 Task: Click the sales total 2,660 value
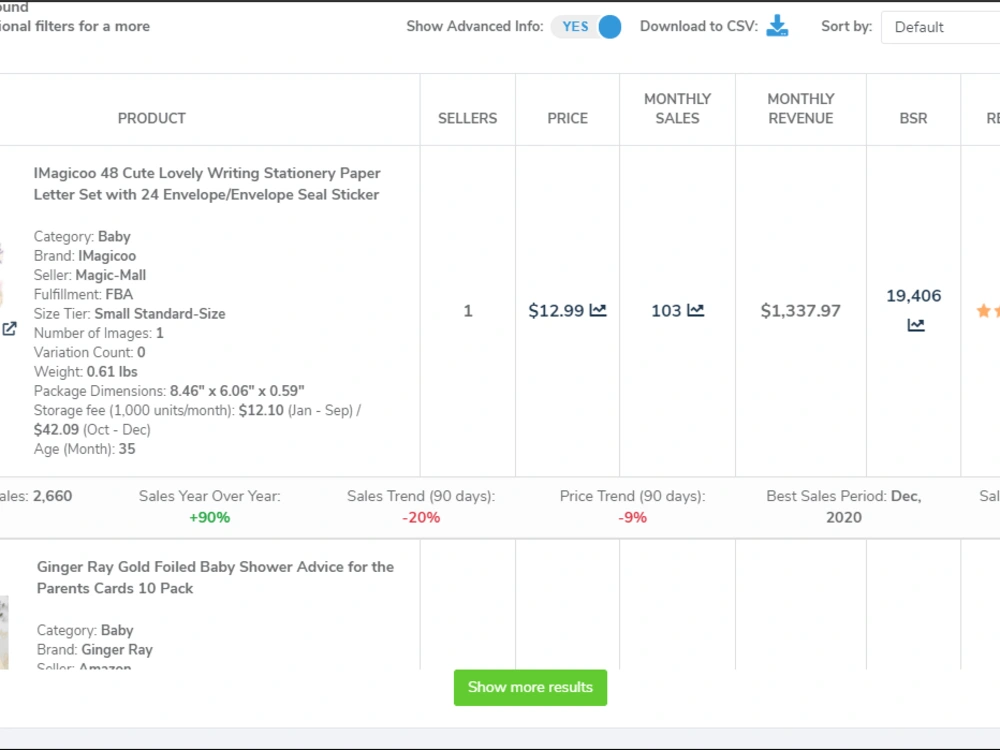(52, 496)
